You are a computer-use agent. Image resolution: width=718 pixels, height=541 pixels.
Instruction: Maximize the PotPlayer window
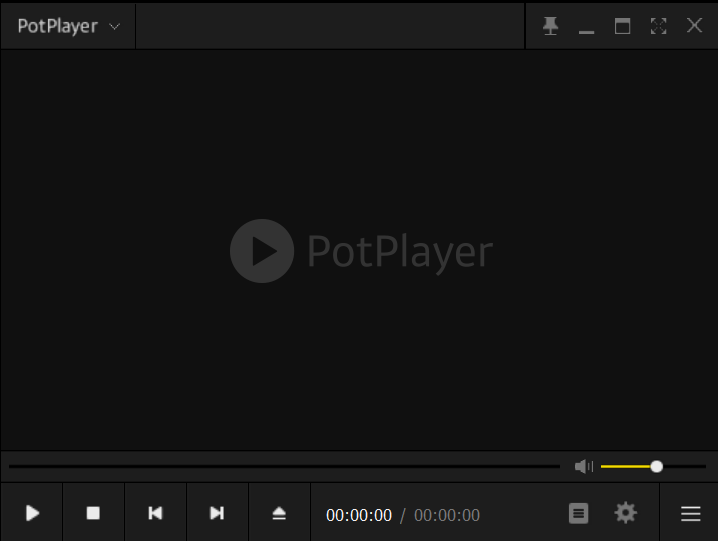tap(622, 26)
